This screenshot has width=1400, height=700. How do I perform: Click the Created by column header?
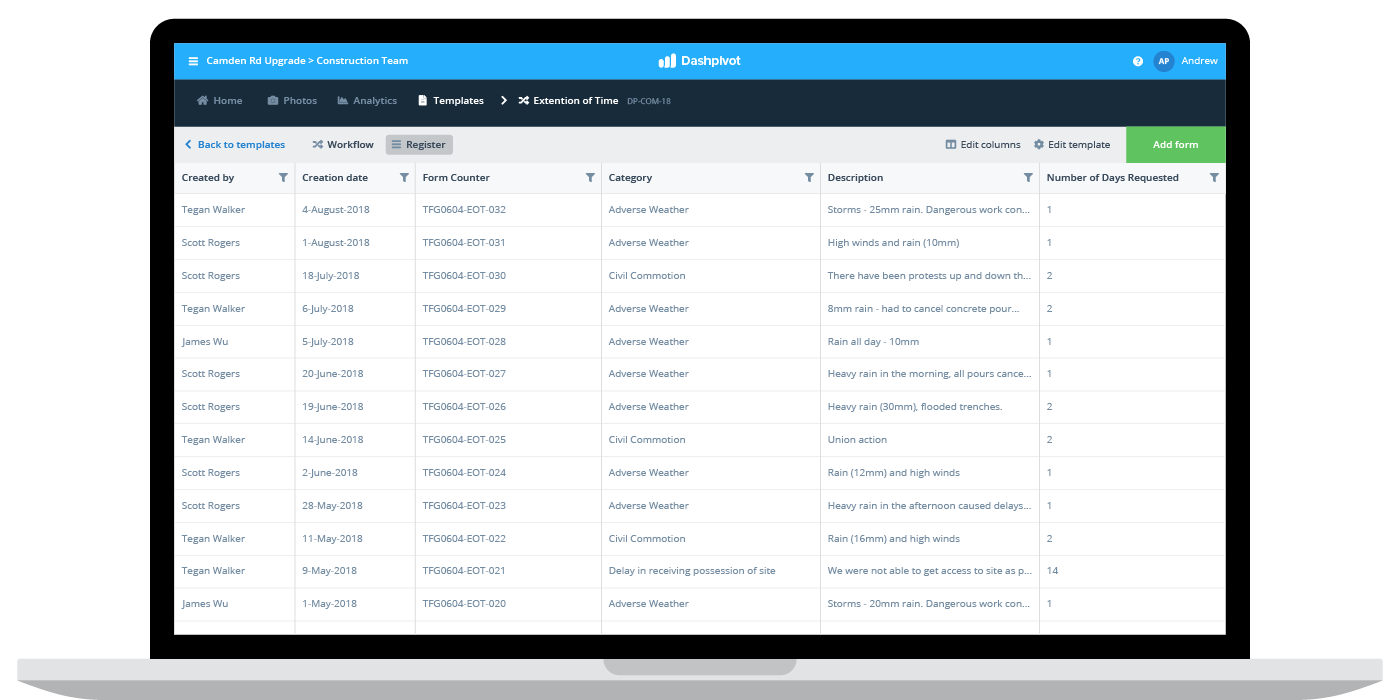pyautogui.click(x=208, y=178)
